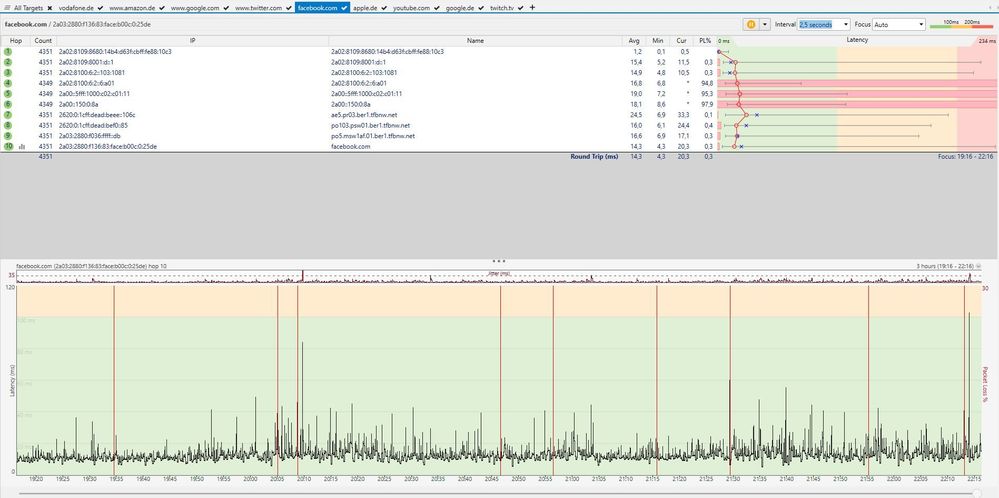
Task: Close the All Targets tab with X
Action: (51, 7)
